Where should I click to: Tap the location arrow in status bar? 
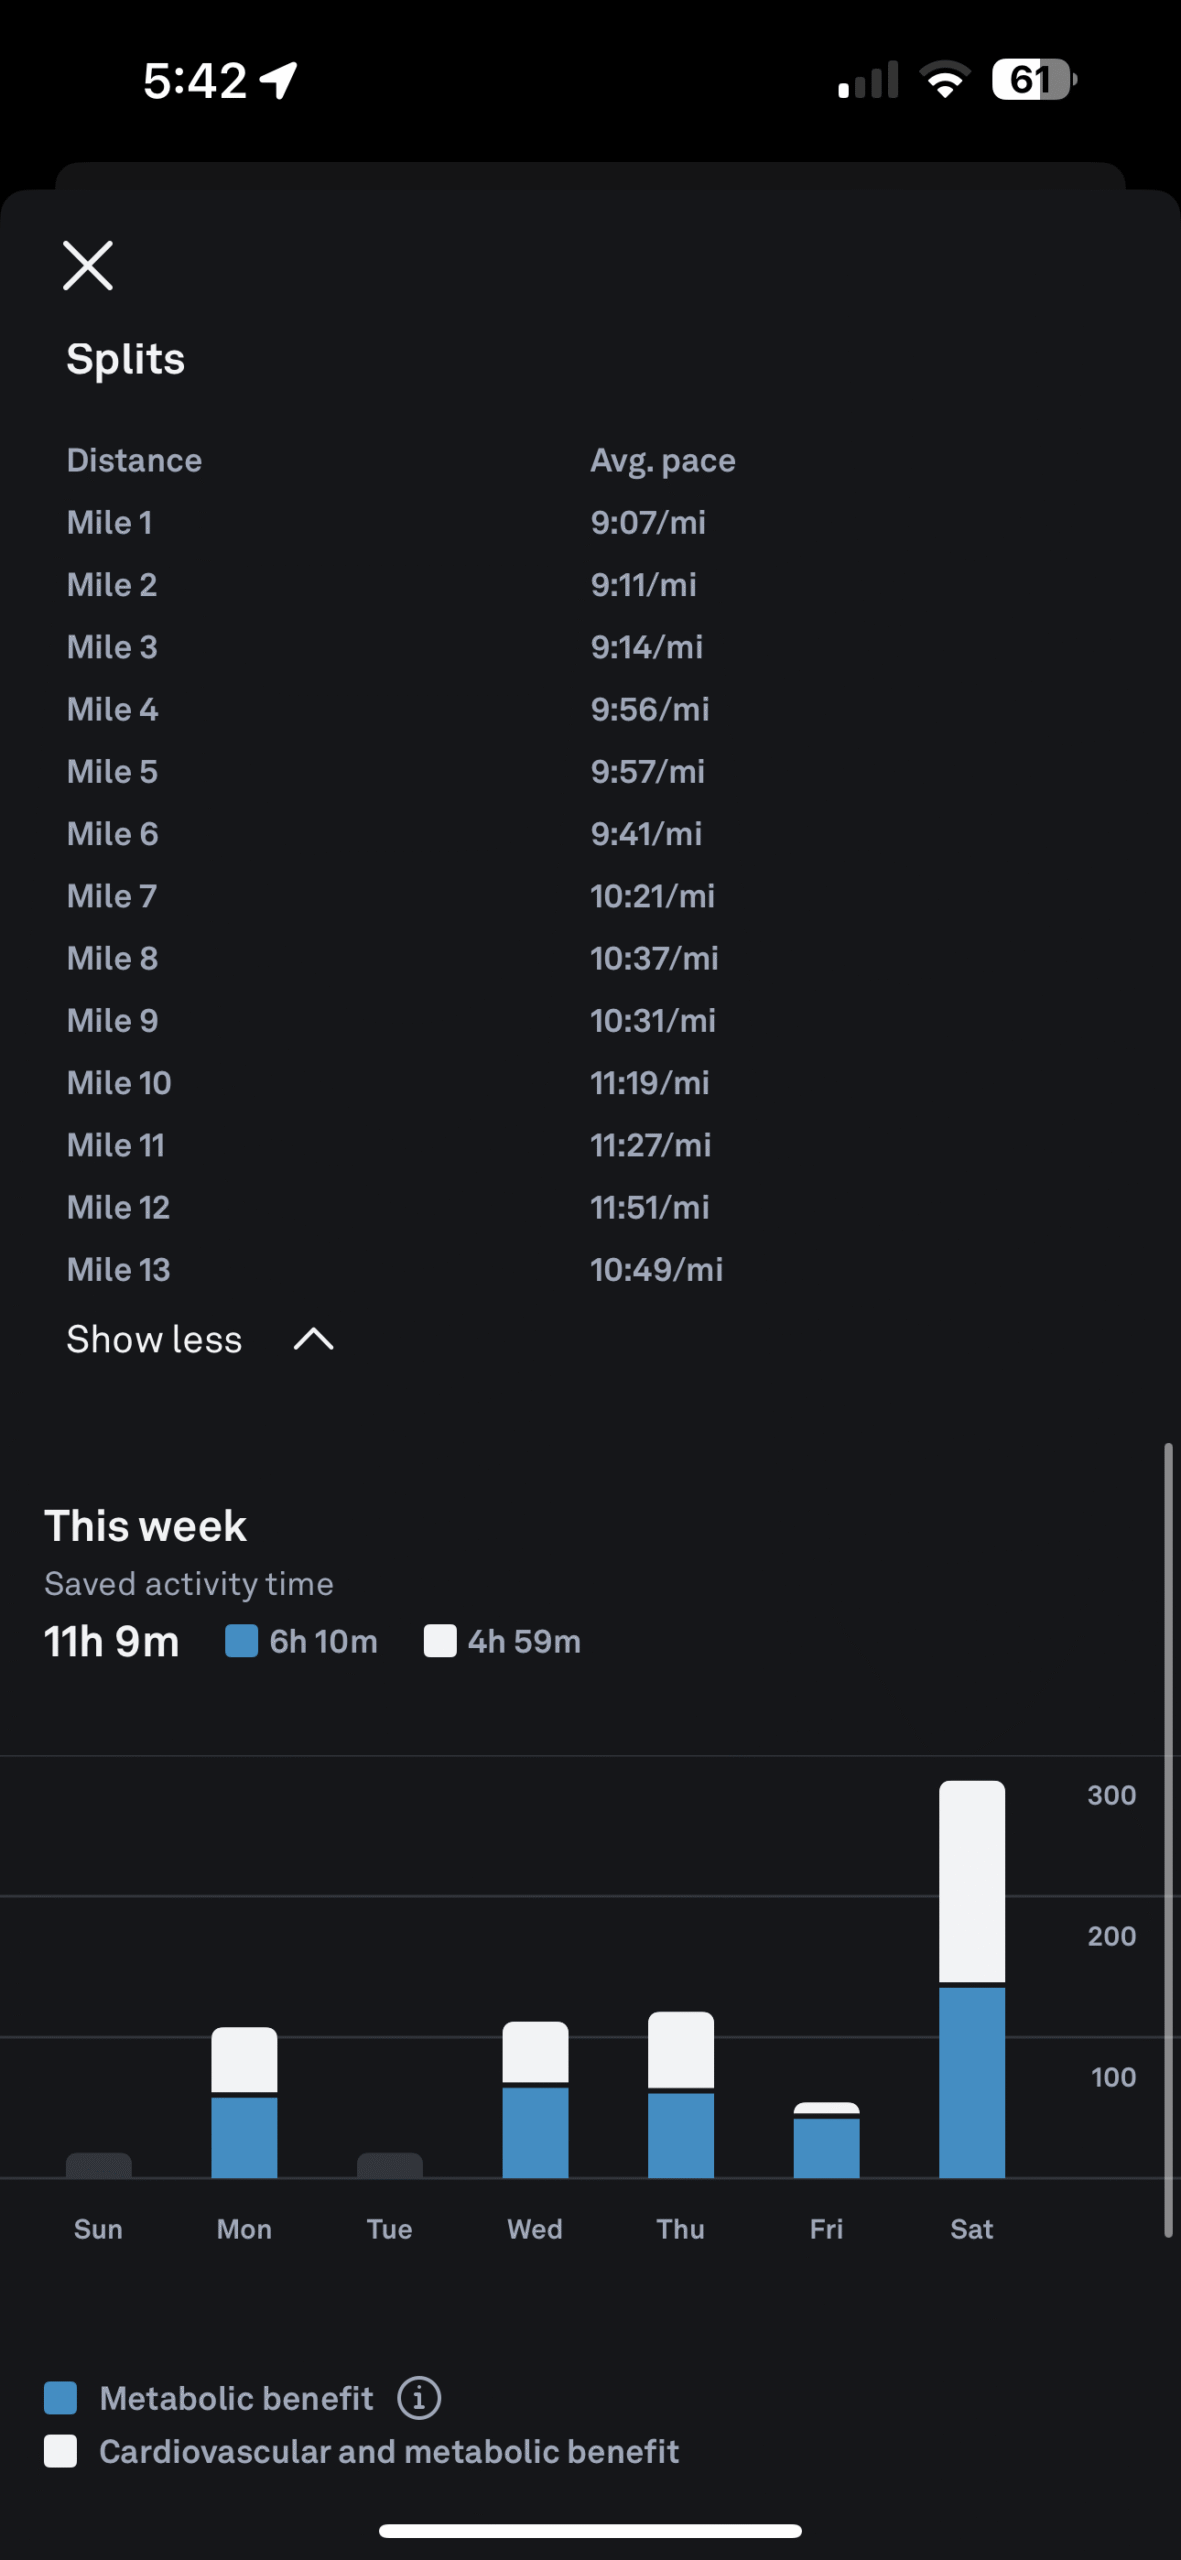279,80
